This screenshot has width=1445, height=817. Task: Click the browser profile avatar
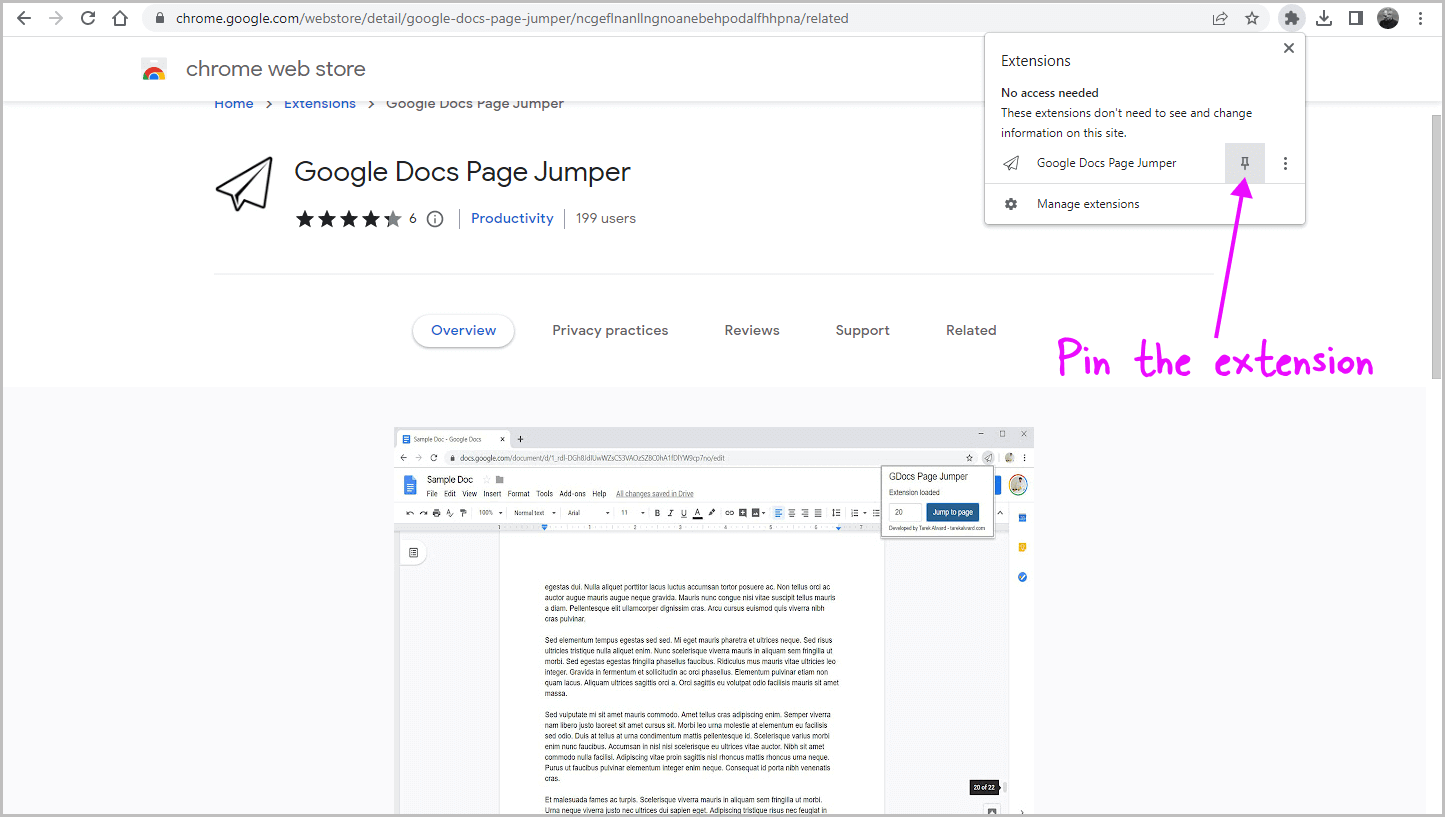[x=1388, y=18]
